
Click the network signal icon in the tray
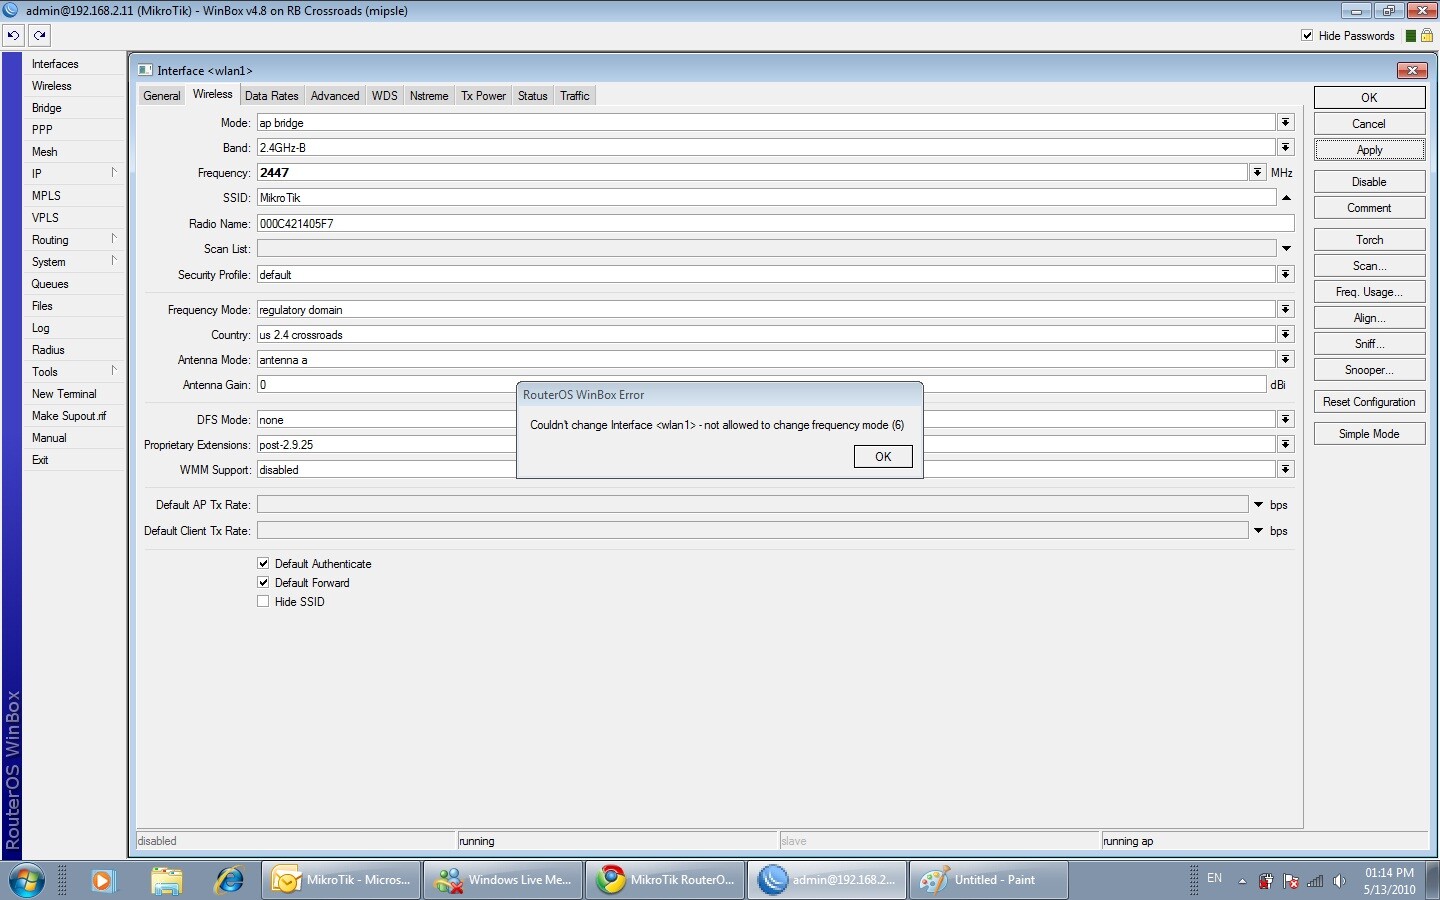click(x=1314, y=882)
